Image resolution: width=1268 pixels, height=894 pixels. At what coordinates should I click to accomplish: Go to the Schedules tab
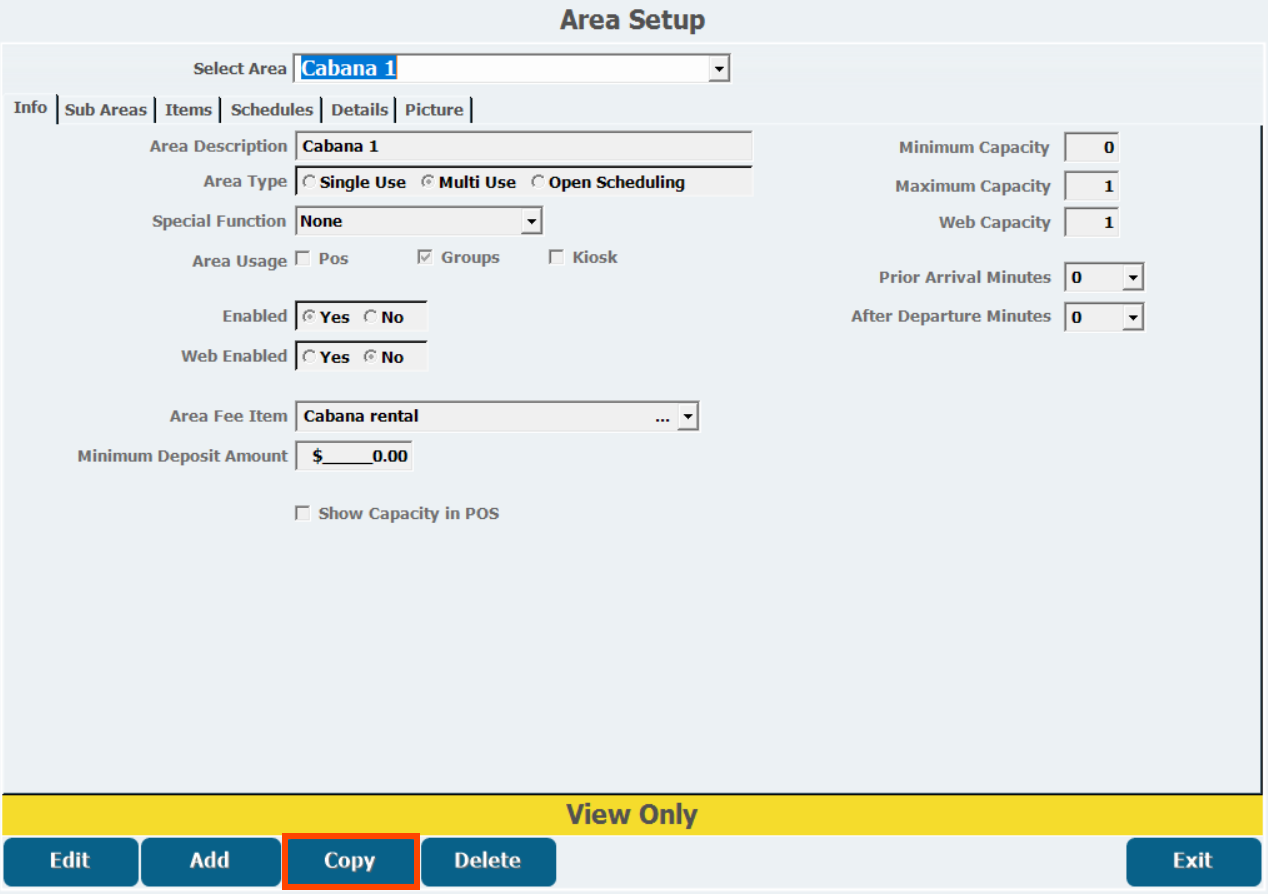point(272,110)
